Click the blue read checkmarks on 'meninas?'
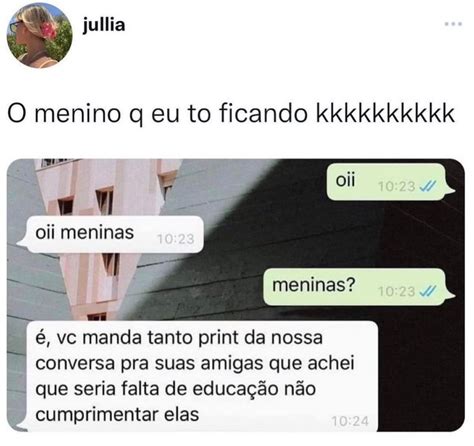 (x=427, y=292)
